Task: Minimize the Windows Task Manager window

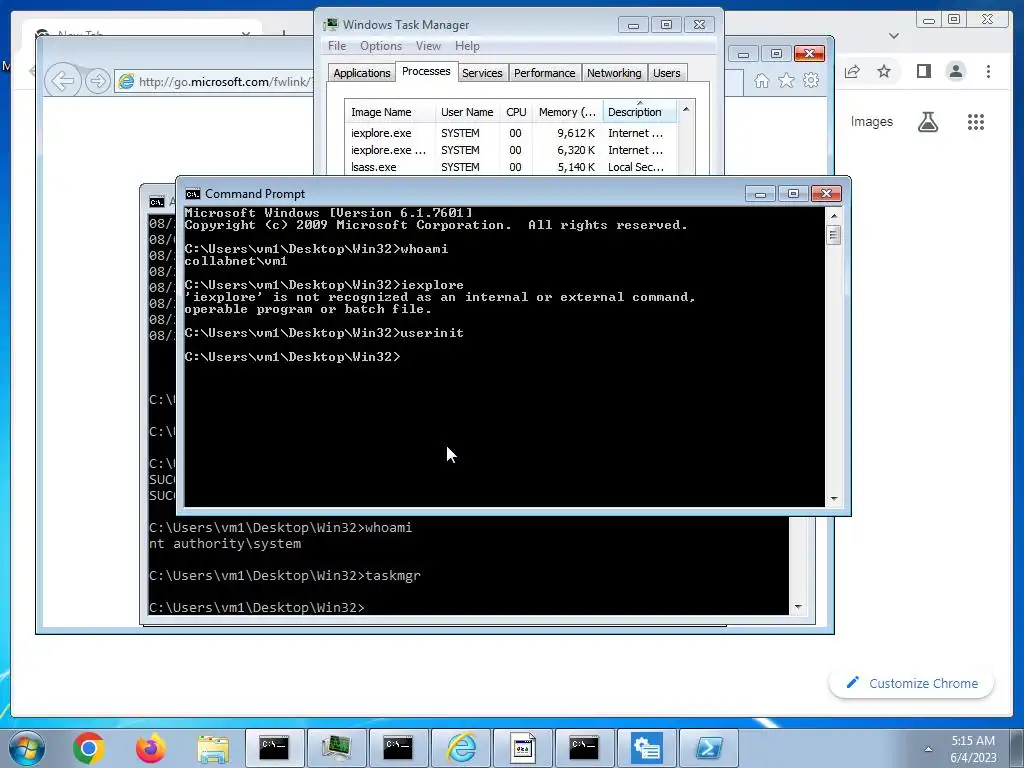Action: 633,25
